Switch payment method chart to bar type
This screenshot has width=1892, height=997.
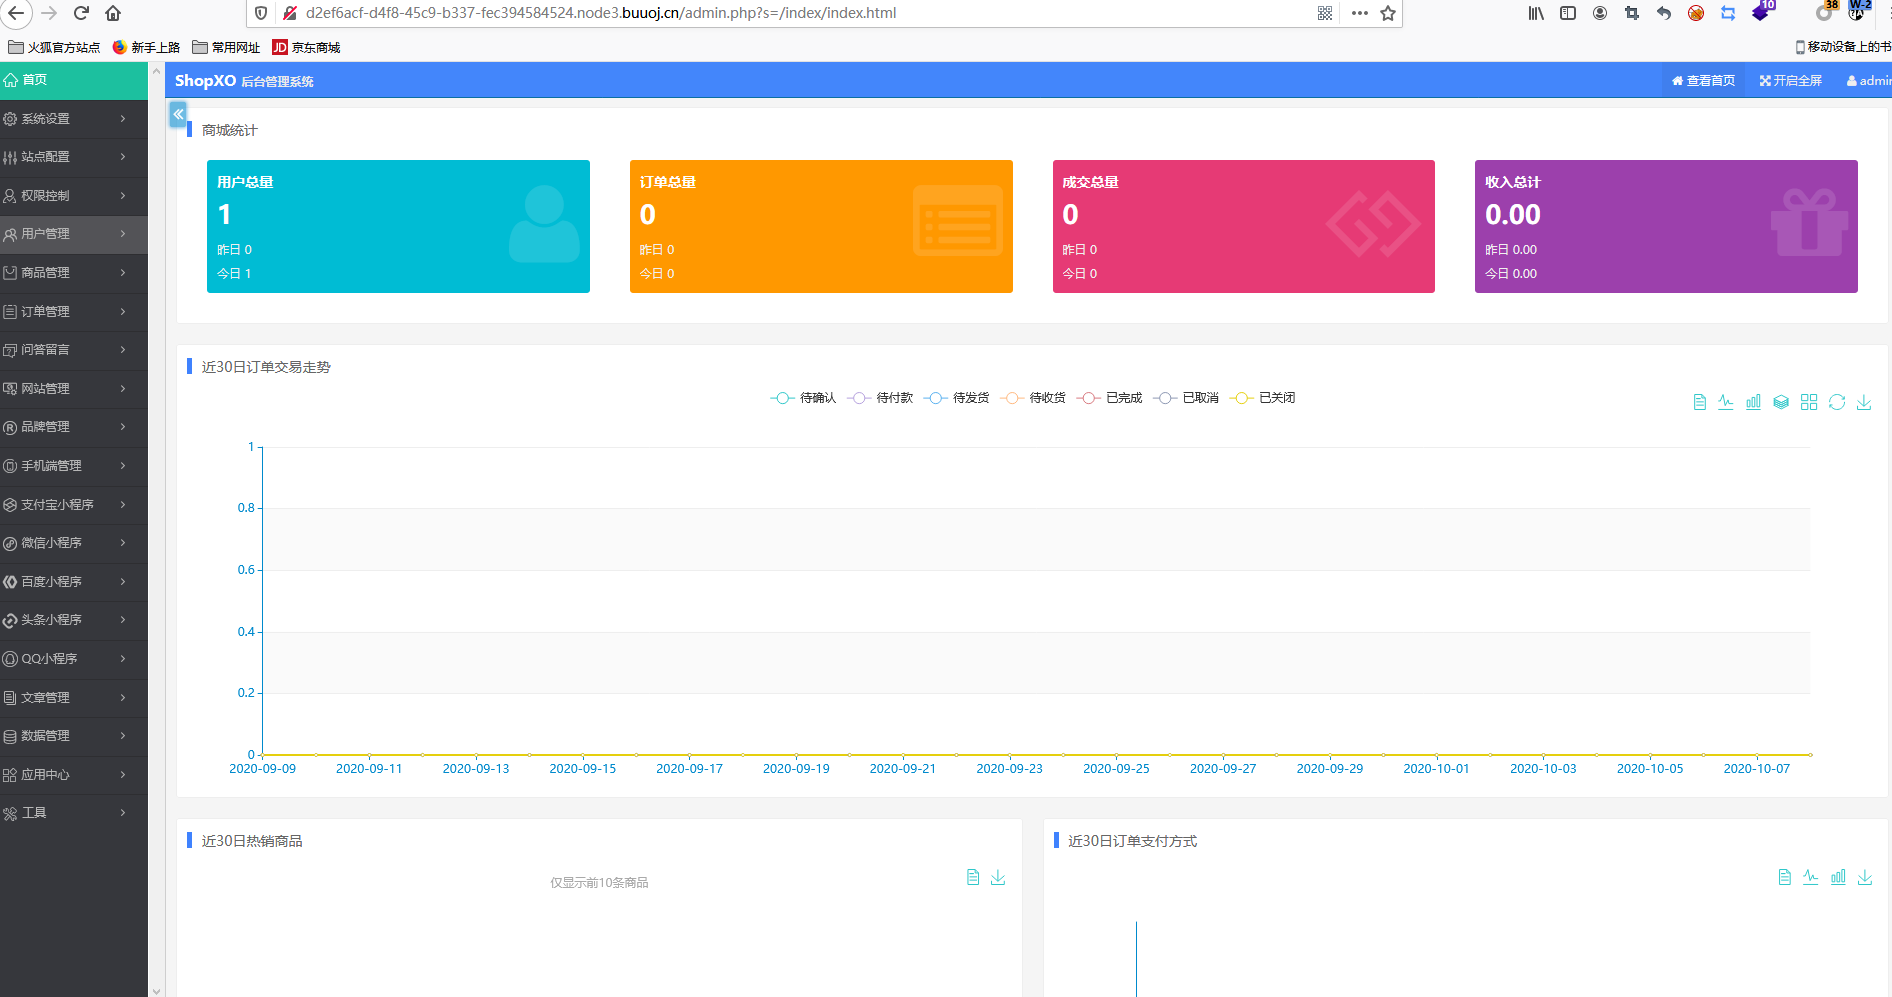[x=1838, y=877]
